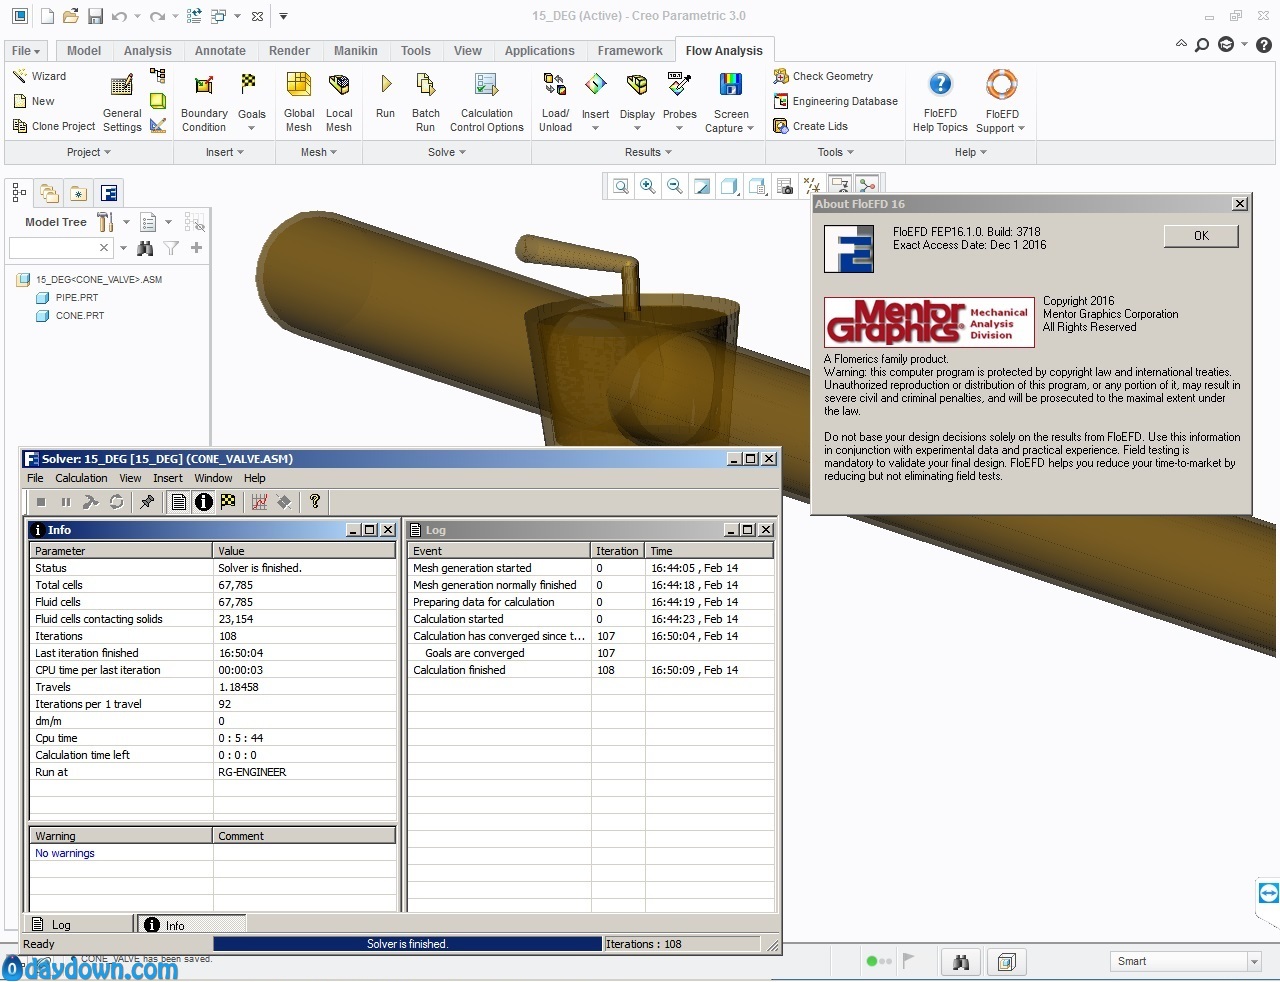The image size is (1280, 982).
Task: Open FloEFD Help Topics
Action: 940,103
